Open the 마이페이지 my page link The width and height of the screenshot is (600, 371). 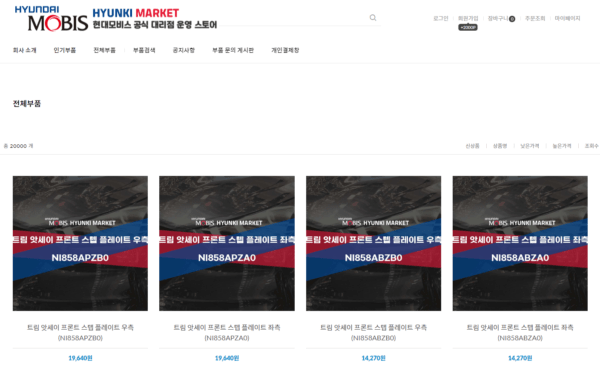click(x=567, y=18)
